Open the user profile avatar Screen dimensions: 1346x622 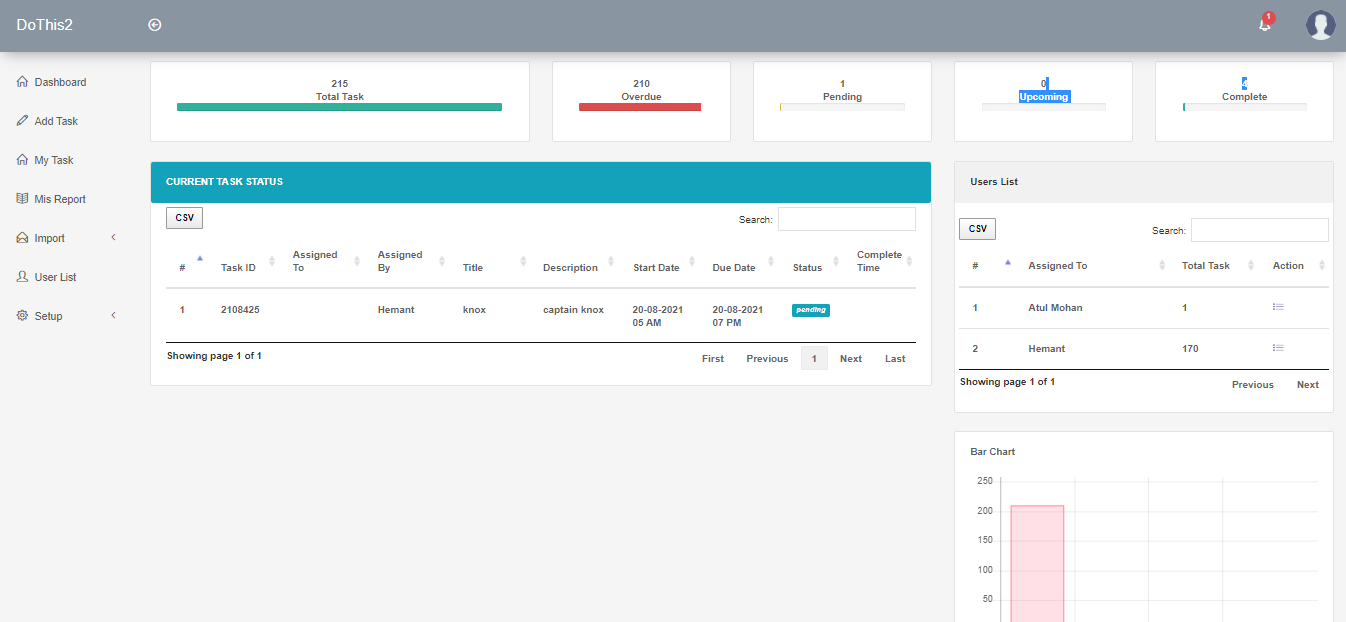tap(1320, 25)
